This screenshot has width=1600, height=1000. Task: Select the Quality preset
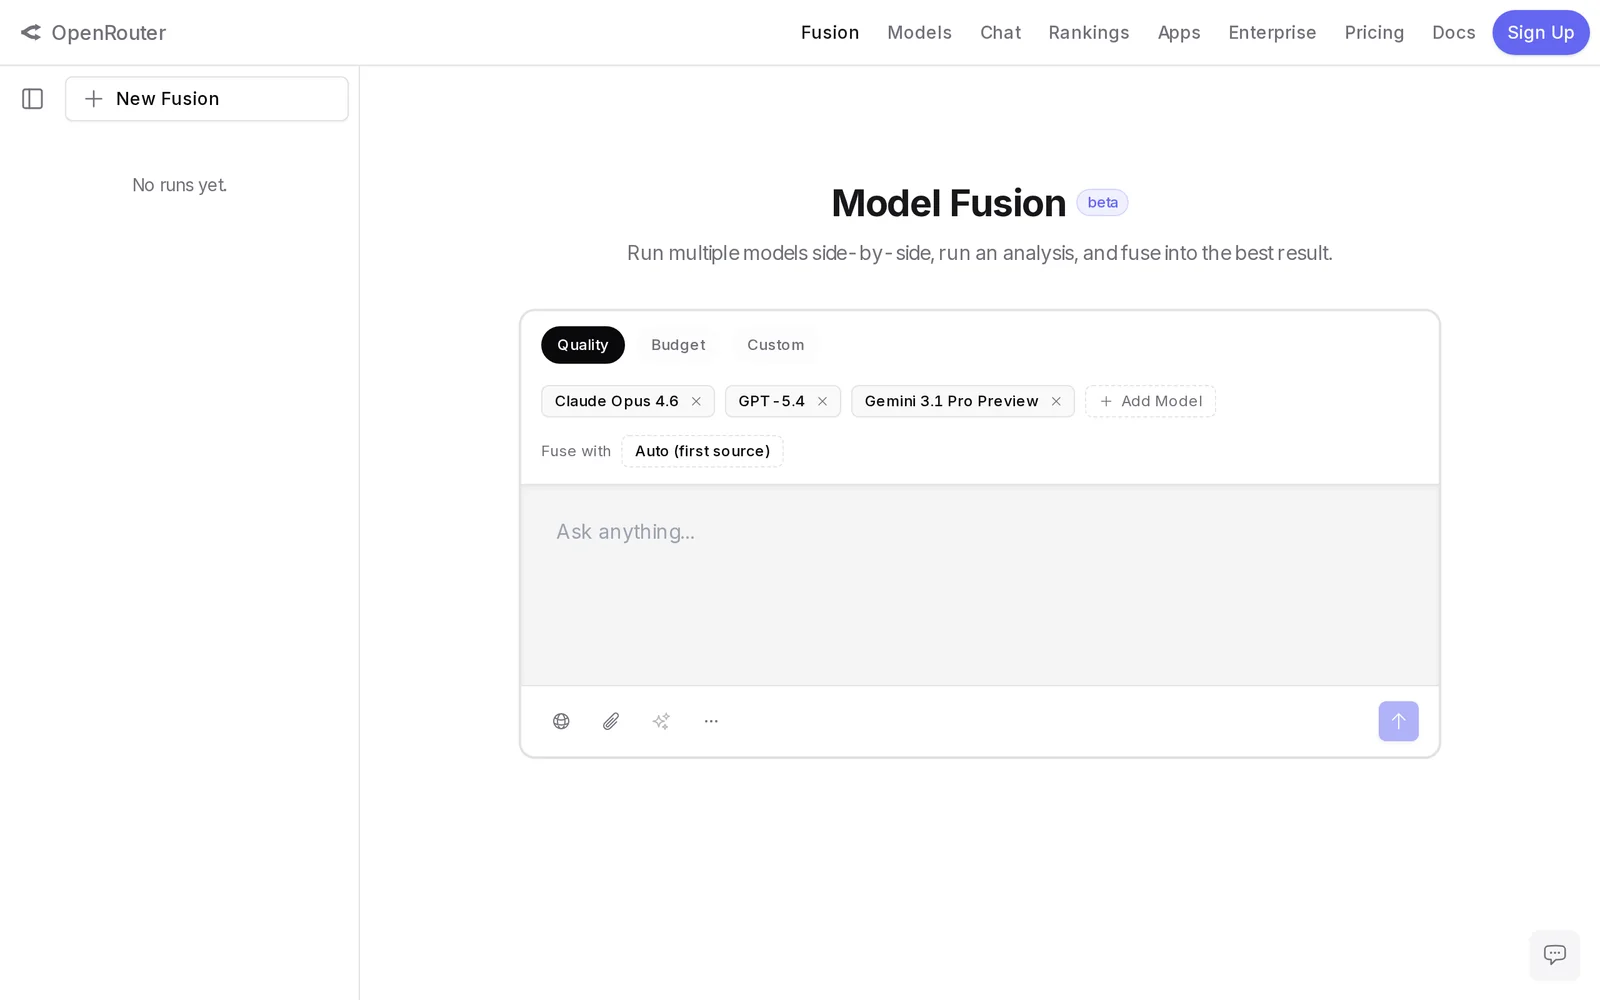pos(582,345)
